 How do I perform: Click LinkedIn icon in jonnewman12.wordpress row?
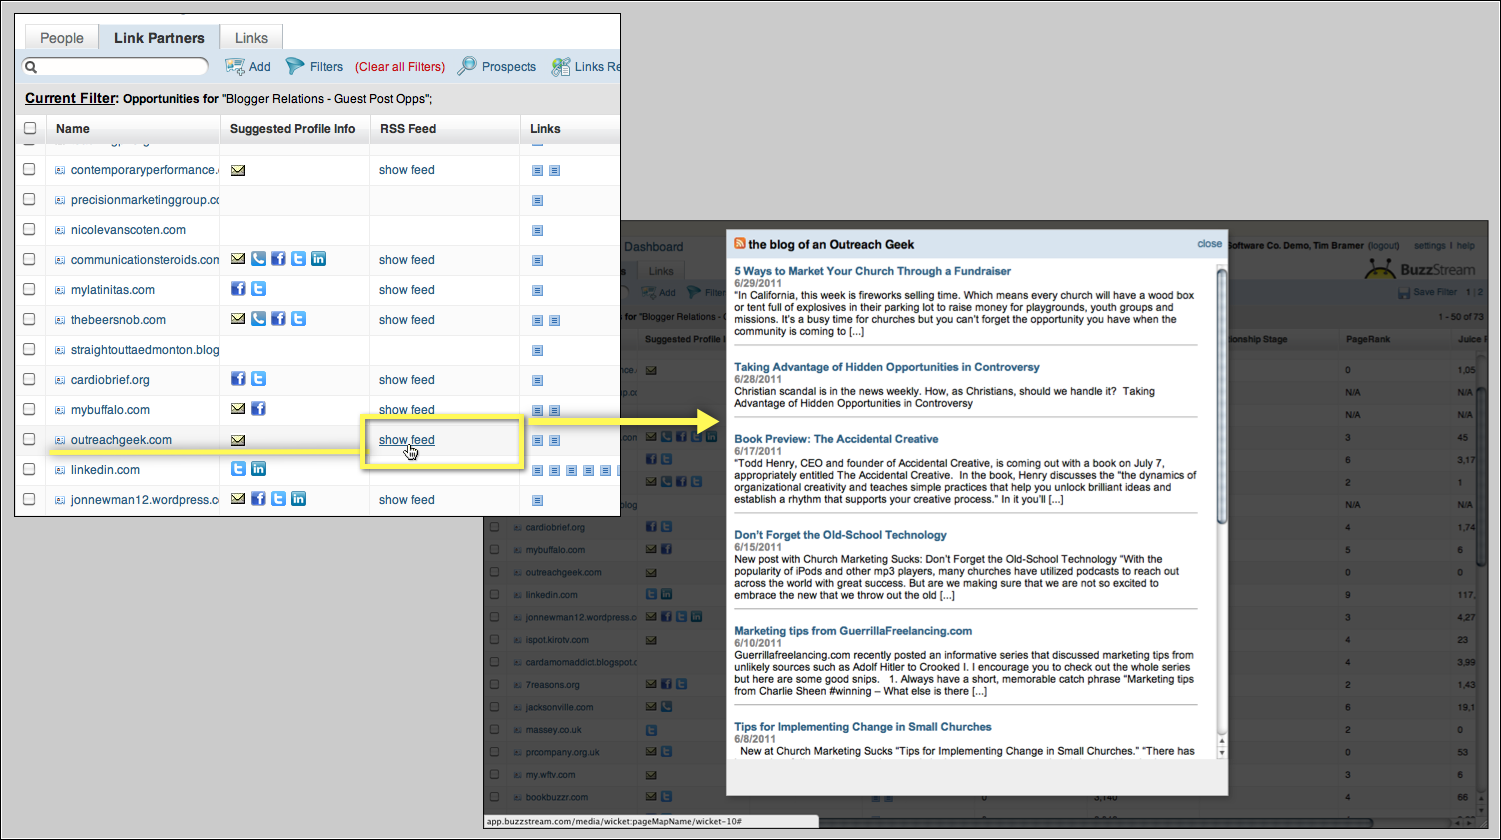(298, 499)
